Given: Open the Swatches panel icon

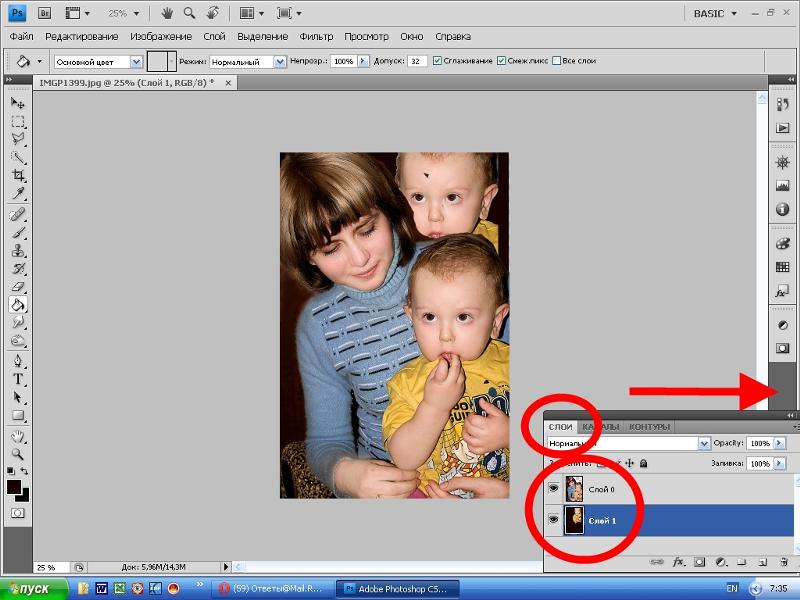Looking at the screenshot, I should (782, 267).
